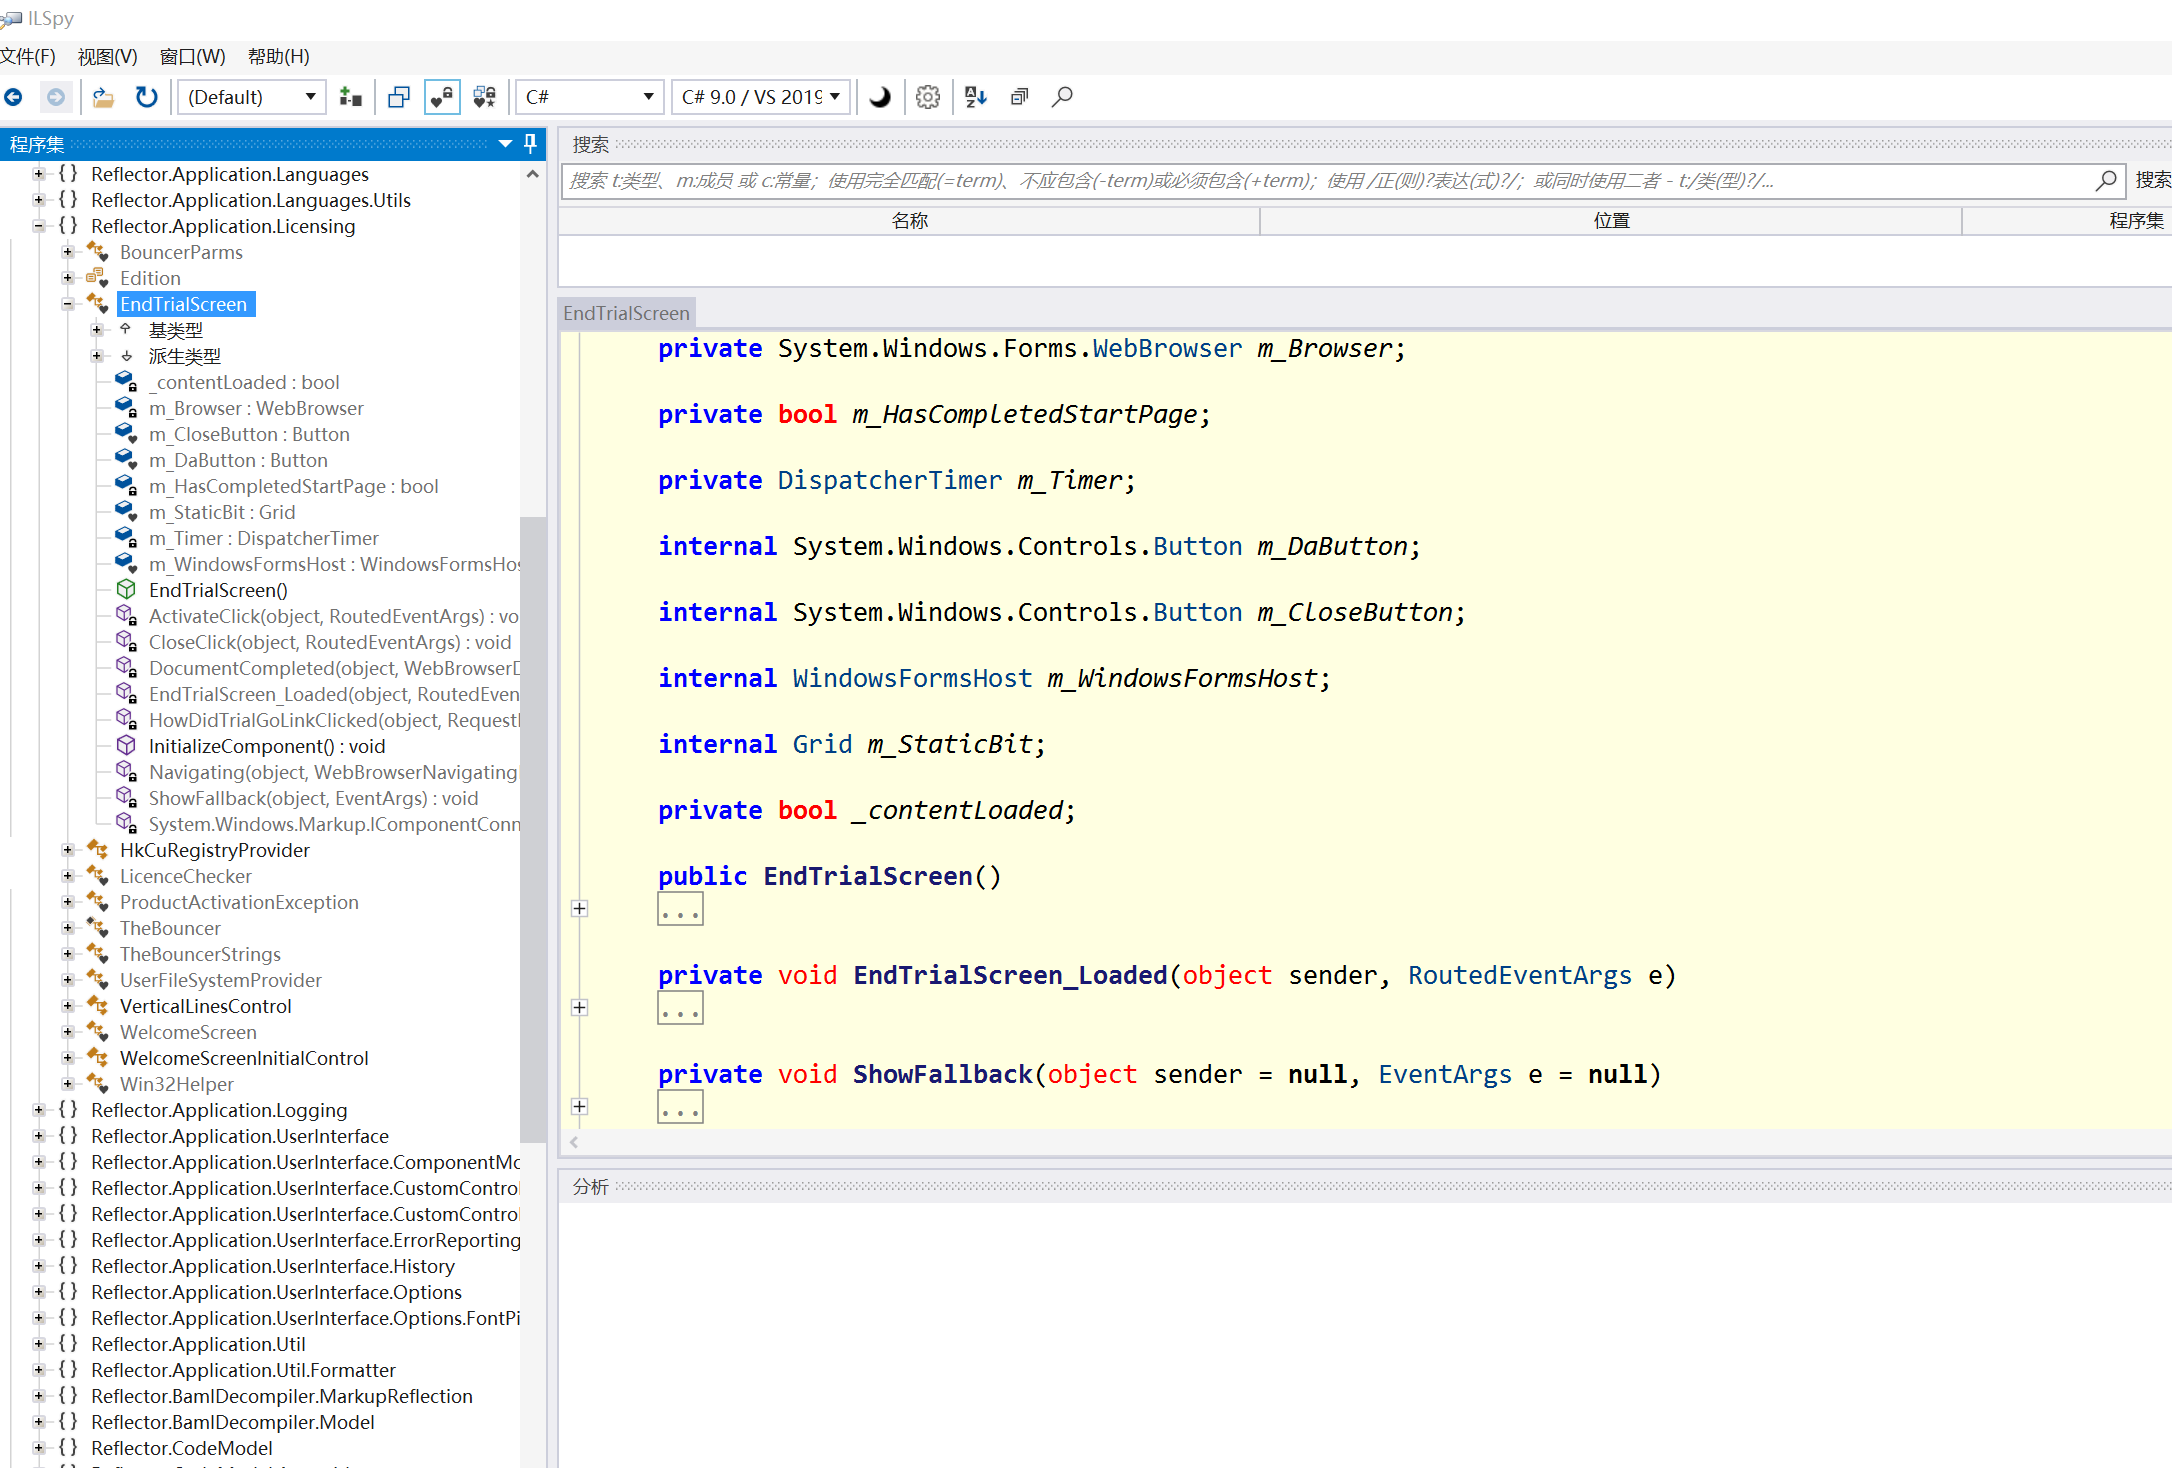Collapse all tree nodes using toolbar icon
The width and height of the screenshot is (2172, 1468).
(1020, 97)
